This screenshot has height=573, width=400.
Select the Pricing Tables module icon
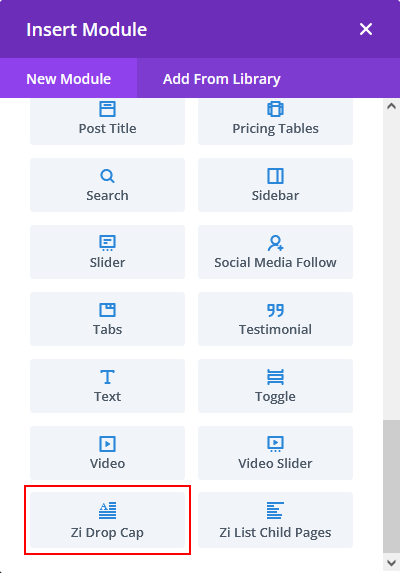(275, 109)
